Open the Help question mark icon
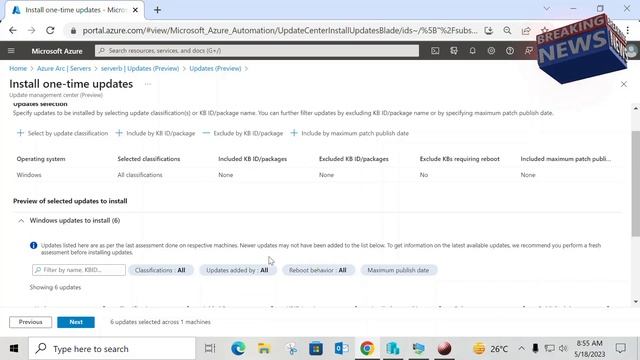The image size is (640, 360). 510,51
